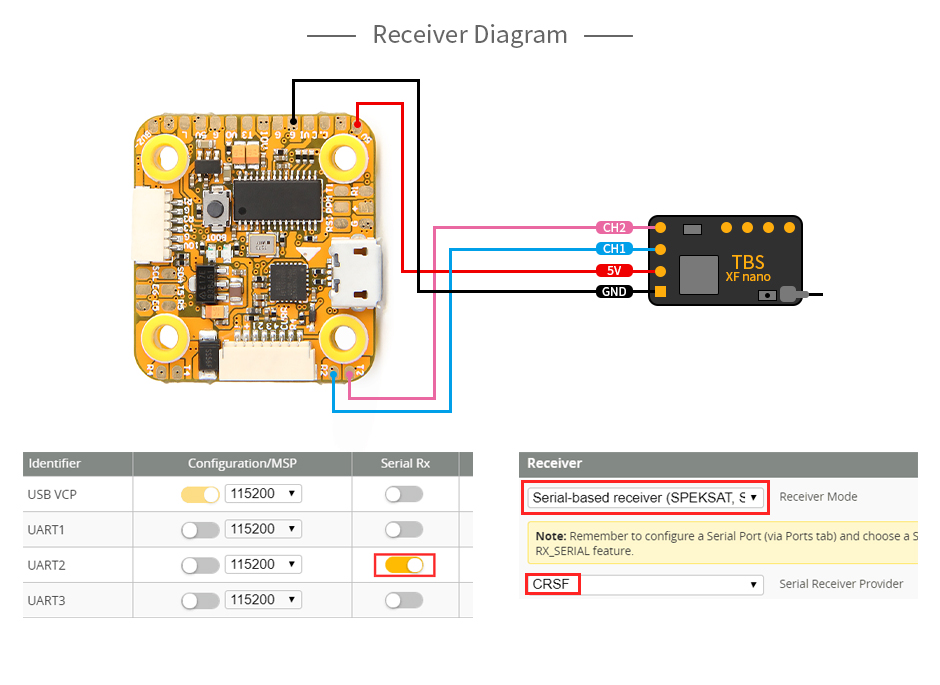
Task: Click the micro USB port on flight controller
Action: (355, 274)
